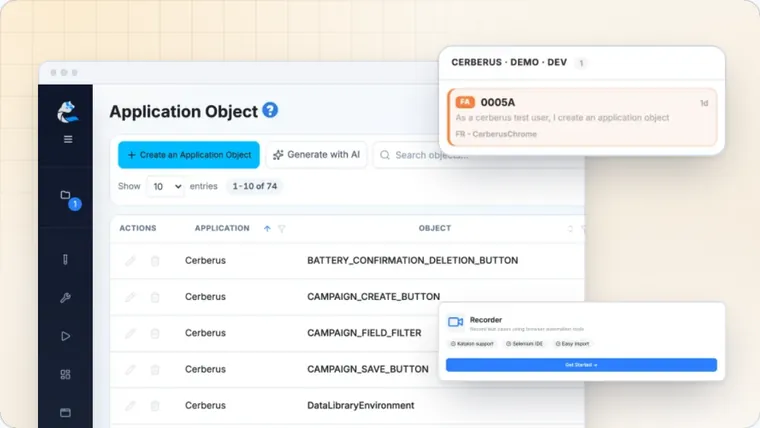Click Cerberus in the CAMPAIGN_SAVE_BUTTON row
The image size is (760, 428).
[x=205, y=369]
